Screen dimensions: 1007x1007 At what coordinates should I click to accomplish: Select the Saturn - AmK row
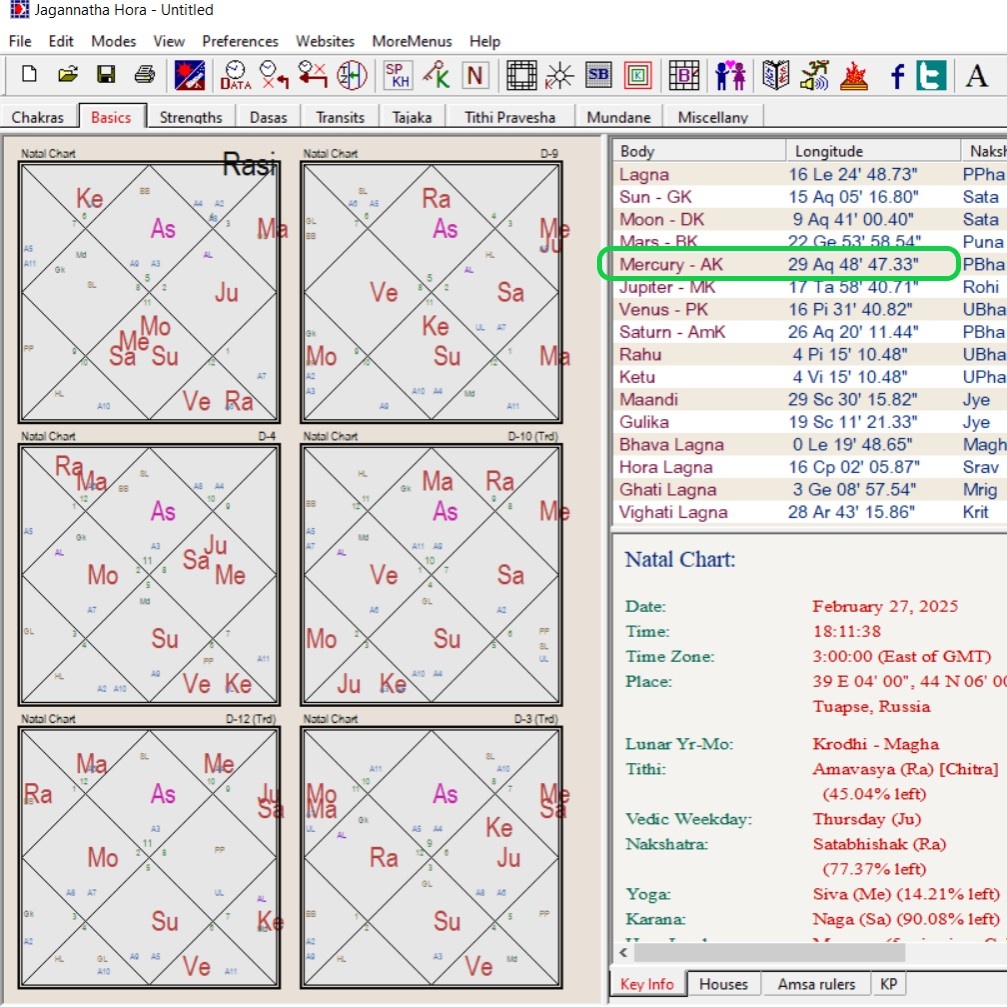809,331
